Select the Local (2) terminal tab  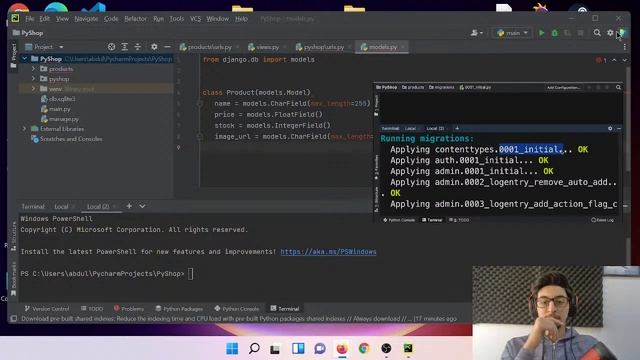(98, 207)
